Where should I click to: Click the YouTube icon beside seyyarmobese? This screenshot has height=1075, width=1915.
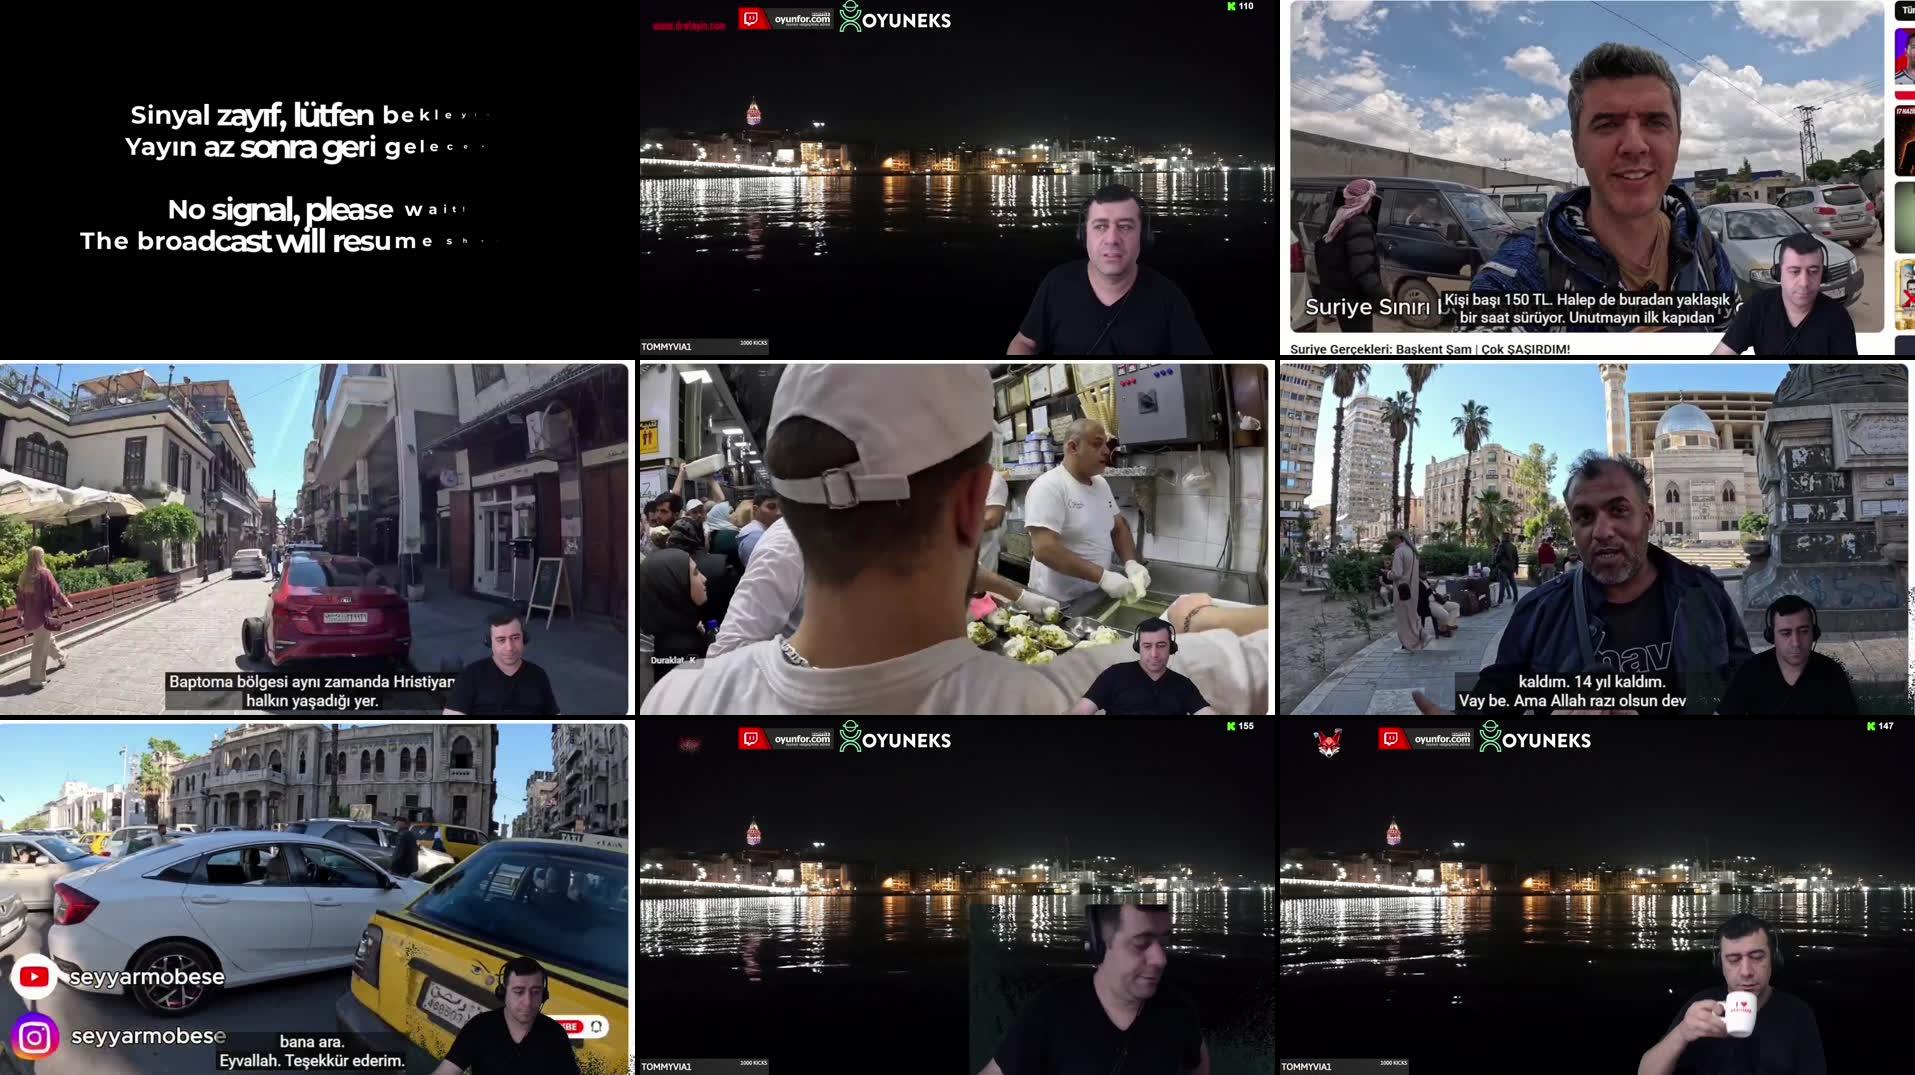[x=34, y=977]
